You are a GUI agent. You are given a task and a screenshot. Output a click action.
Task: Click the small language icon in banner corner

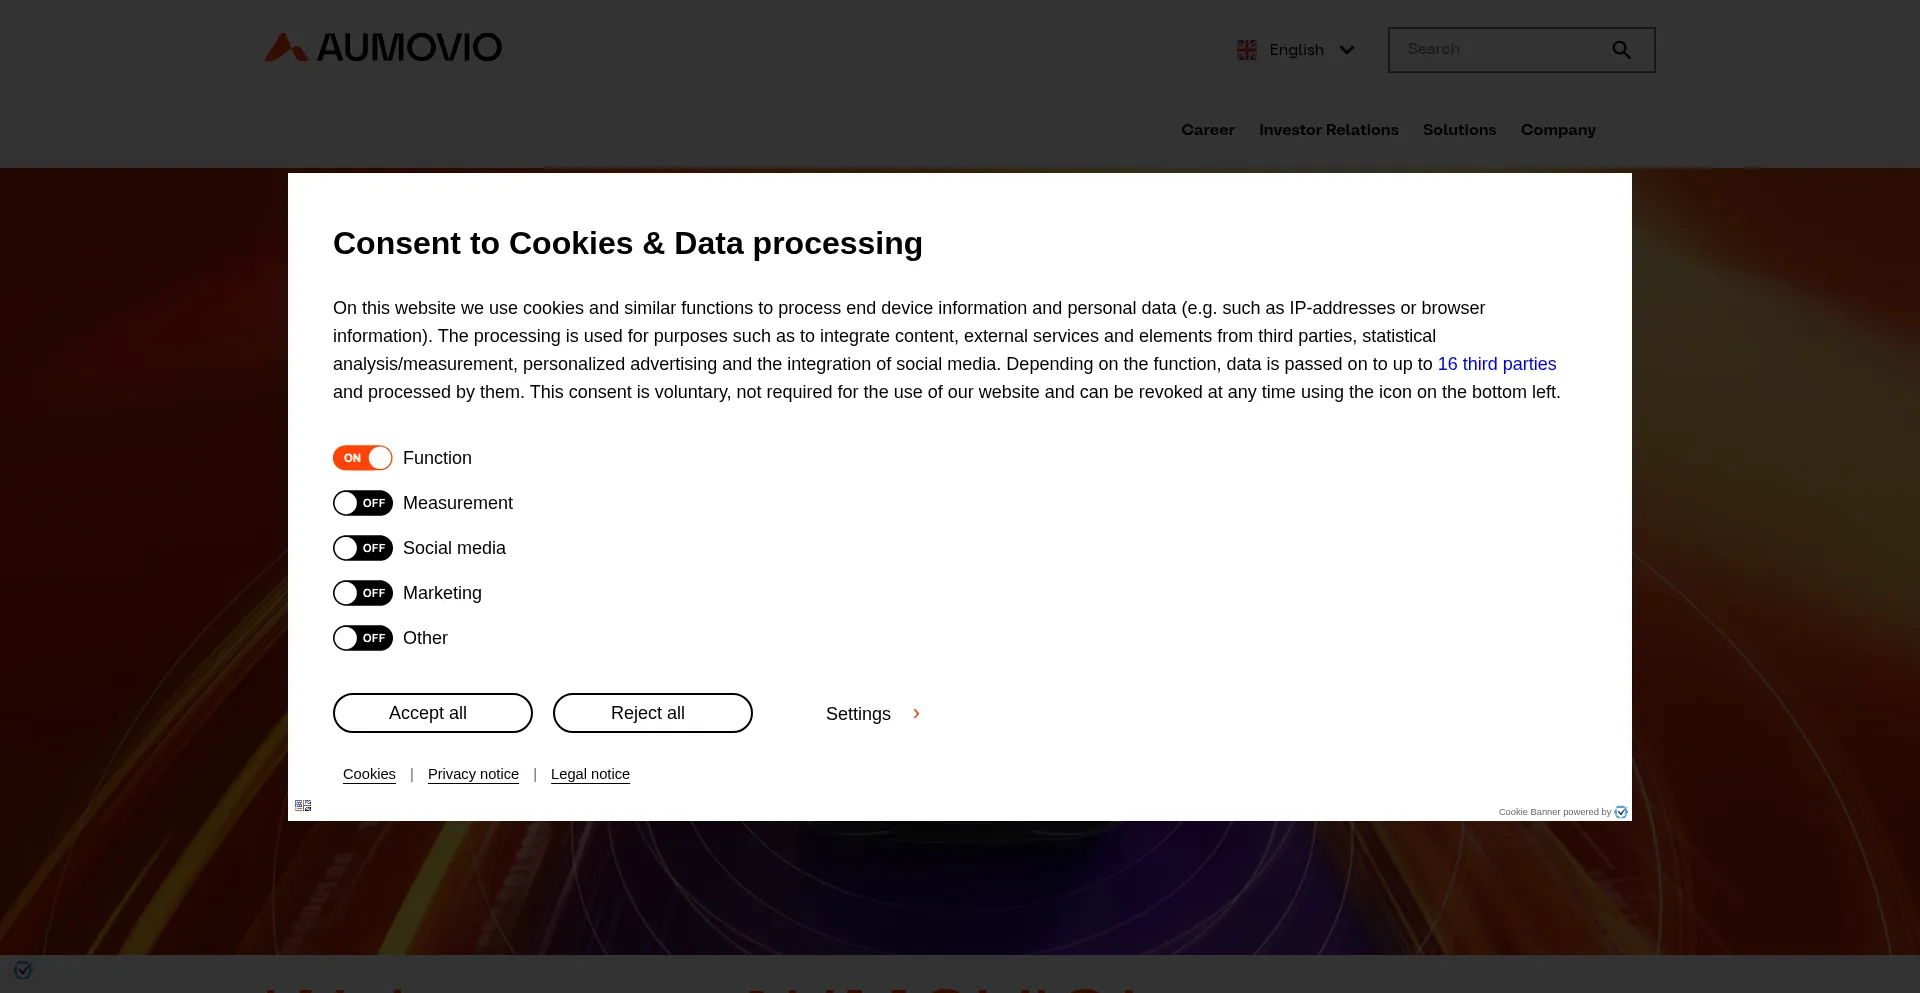click(x=303, y=806)
